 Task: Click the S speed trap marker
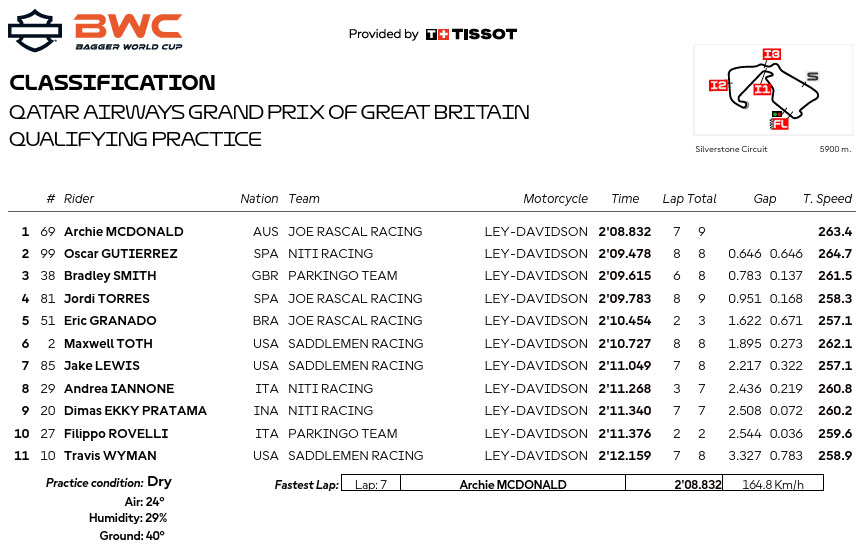click(x=812, y=77)
